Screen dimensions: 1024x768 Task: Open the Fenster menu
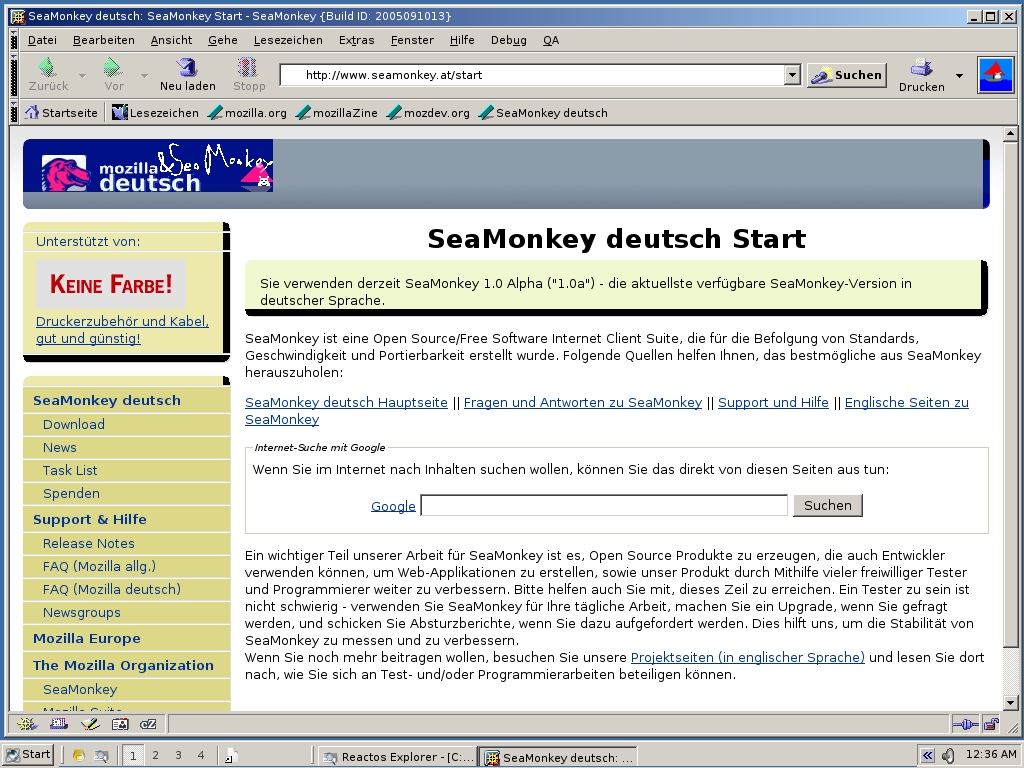pos(412,40)
